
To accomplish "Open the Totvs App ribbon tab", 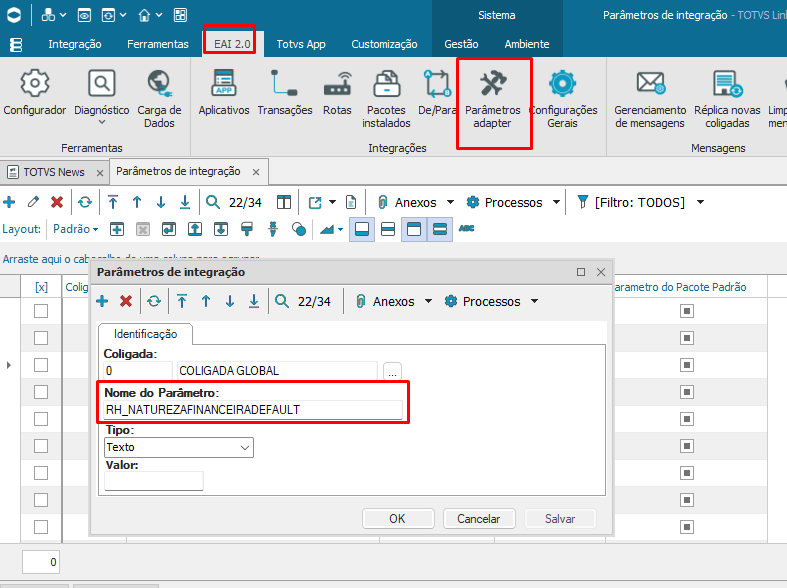I will coord(301,44).
